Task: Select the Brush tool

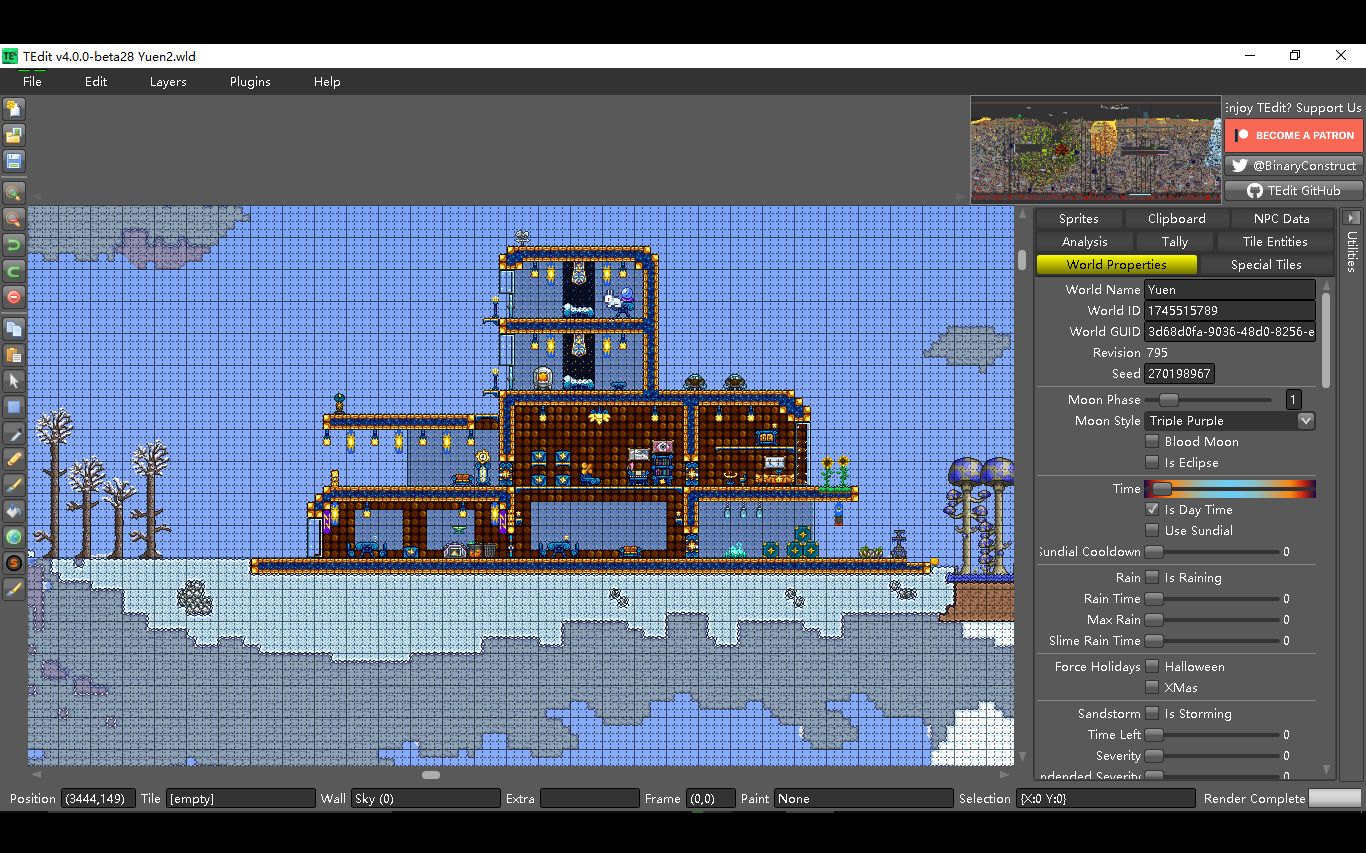Action: coord(14,485)
